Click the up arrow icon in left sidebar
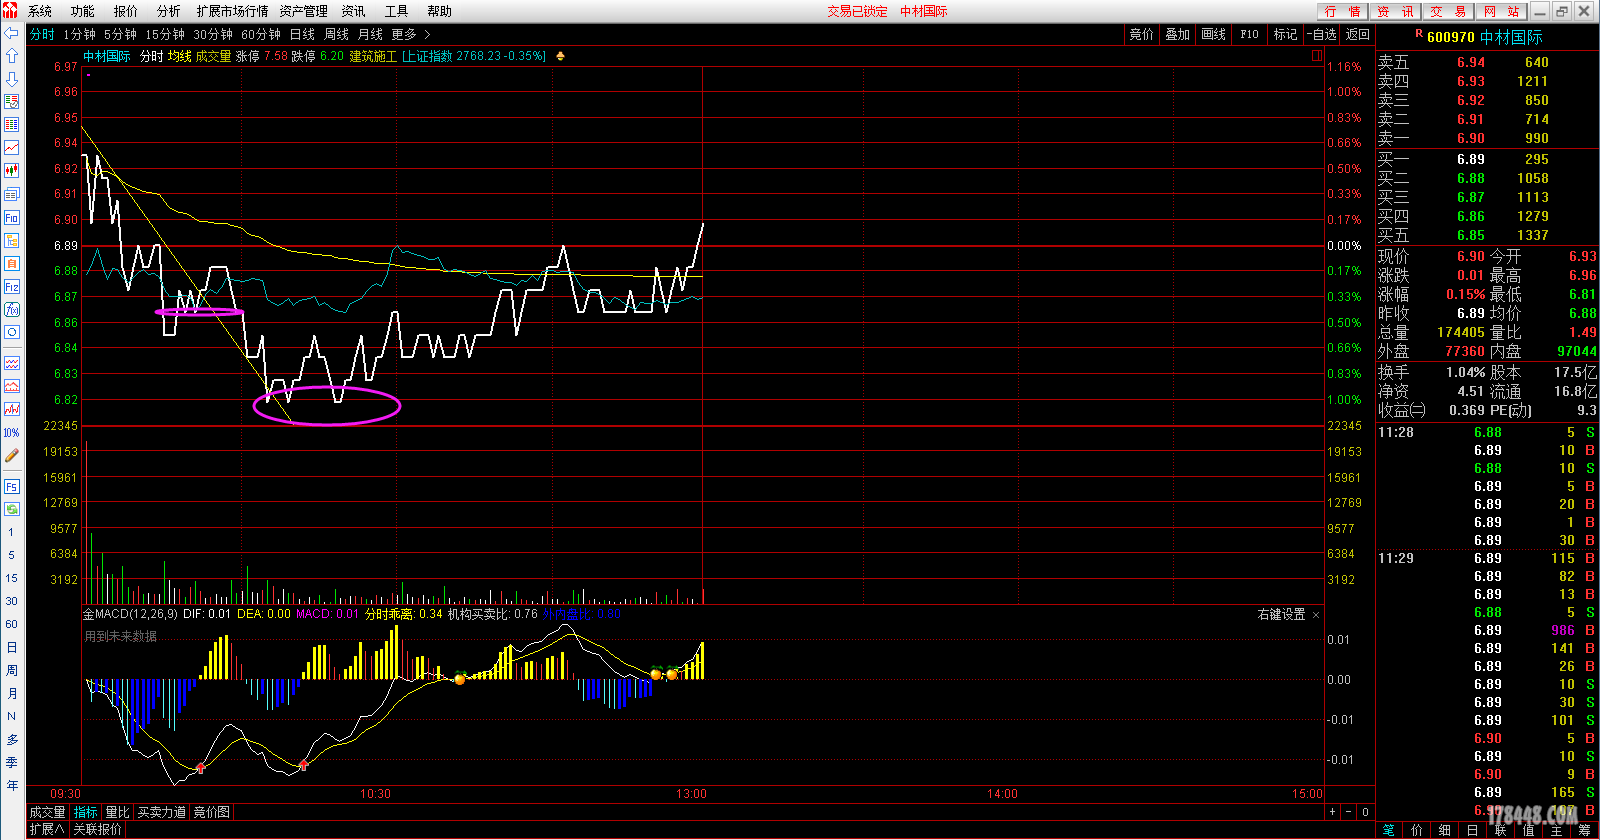1600x840 pixels. pyautogui.click(x=12, y=56)
